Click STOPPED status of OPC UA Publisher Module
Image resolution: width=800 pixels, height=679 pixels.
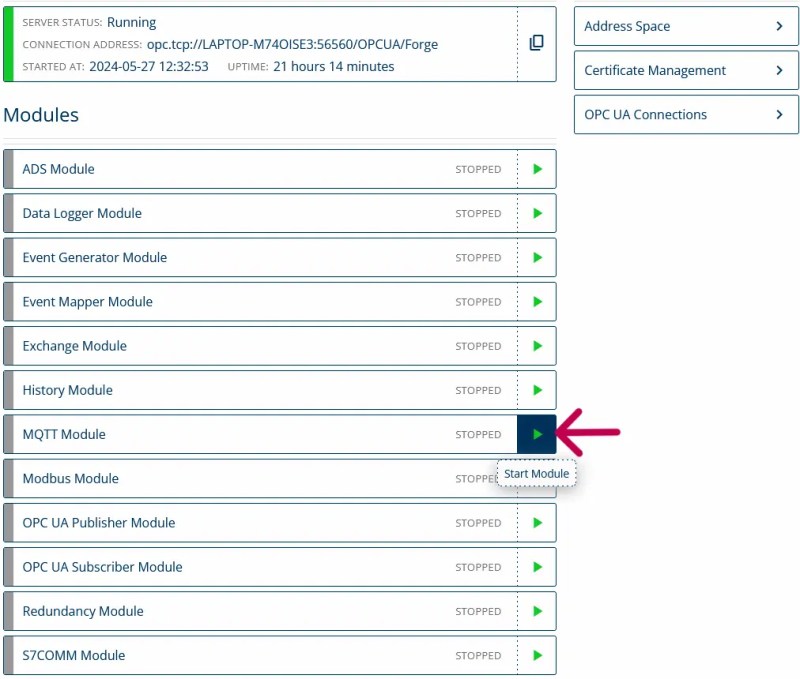(x=478, y=523)
